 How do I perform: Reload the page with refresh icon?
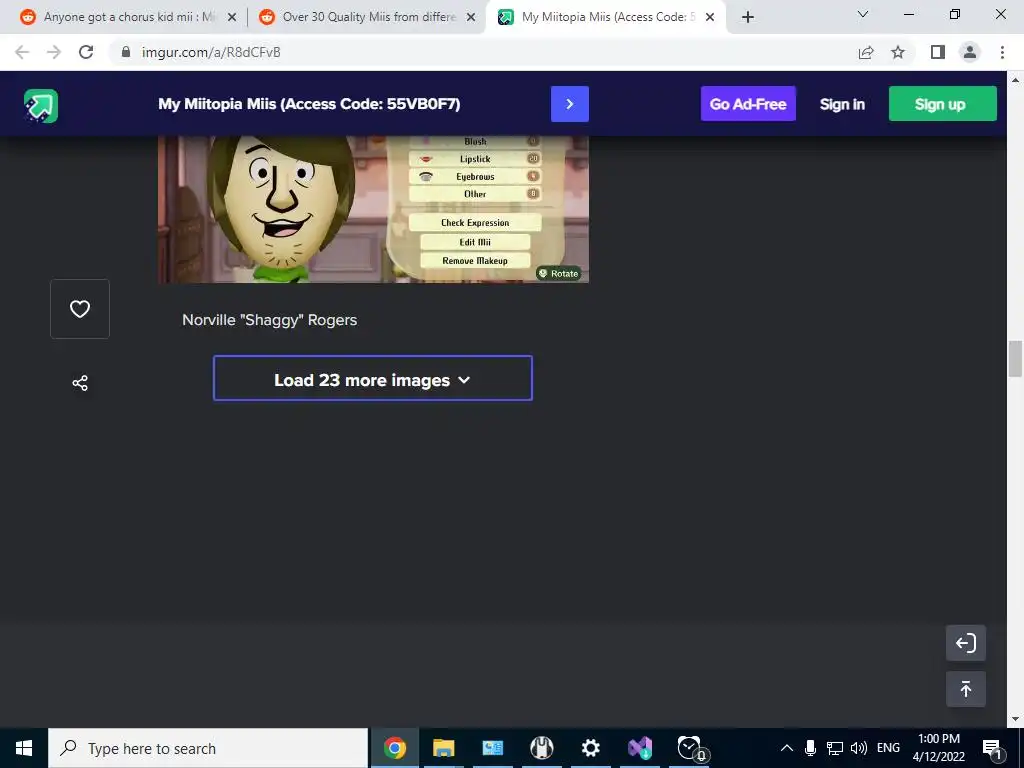point(86,52)
